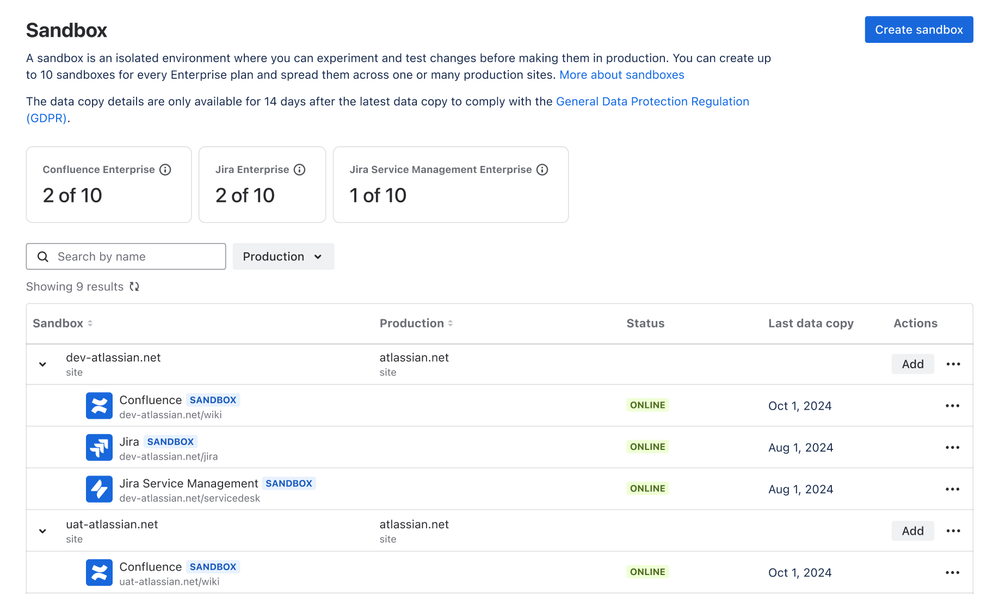Open more actions for uat-atlassian.net site
The image size is (999, 594).
click(x=953, y=531)
